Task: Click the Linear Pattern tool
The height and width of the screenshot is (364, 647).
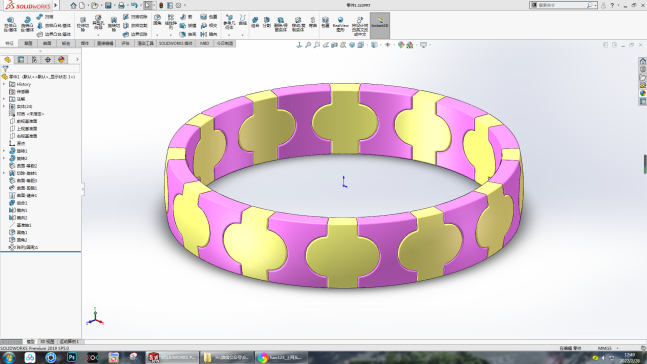Action: [x=171, y=21]
